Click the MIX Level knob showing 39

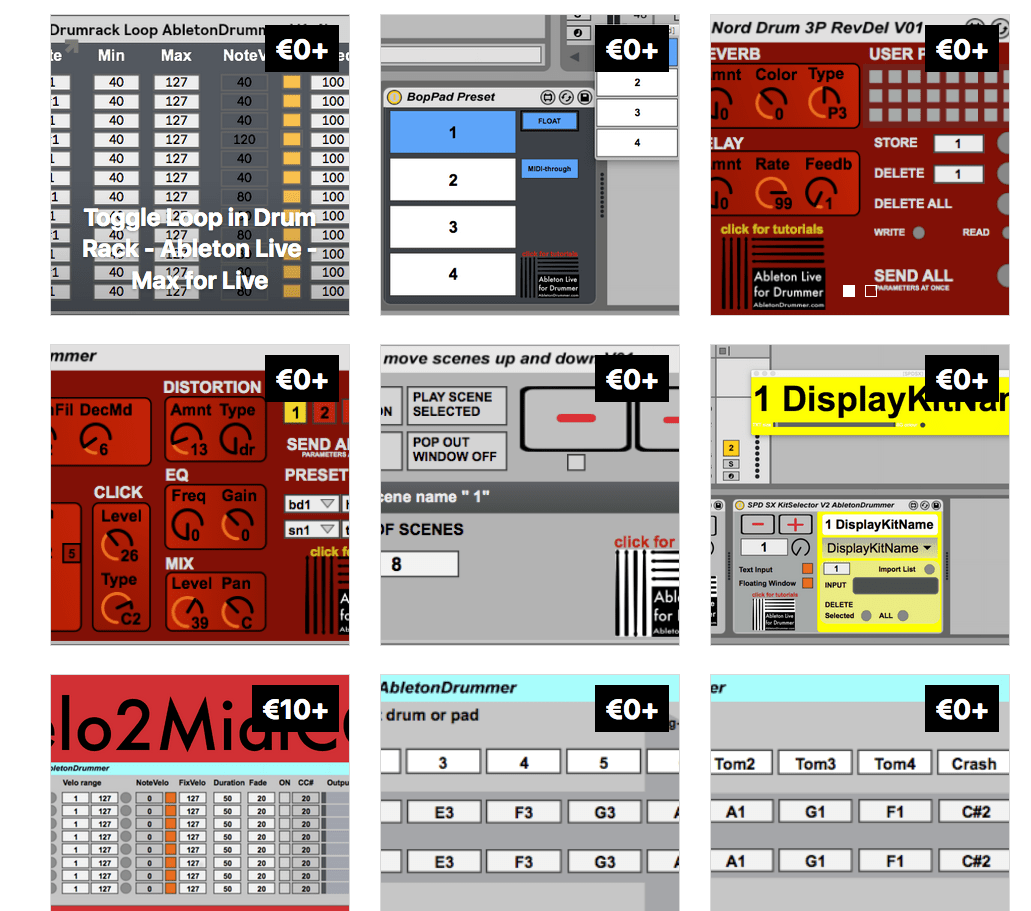189,613
